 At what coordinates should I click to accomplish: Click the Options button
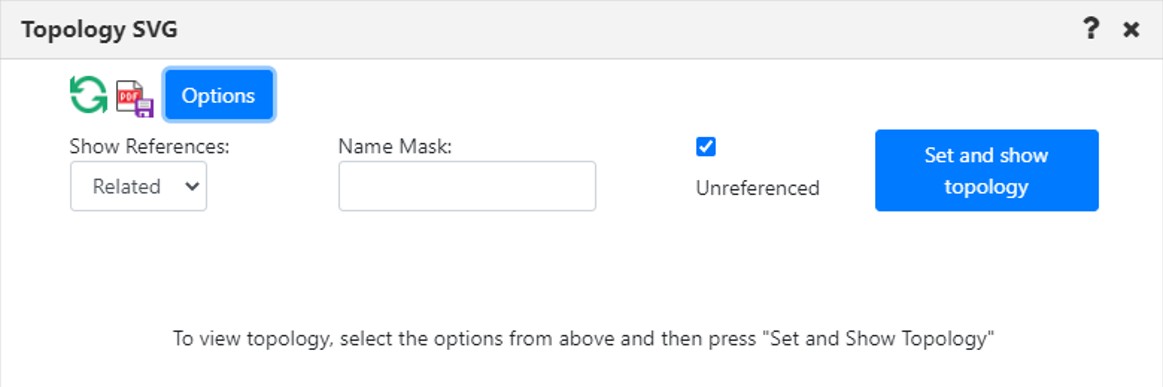(219, 95)
